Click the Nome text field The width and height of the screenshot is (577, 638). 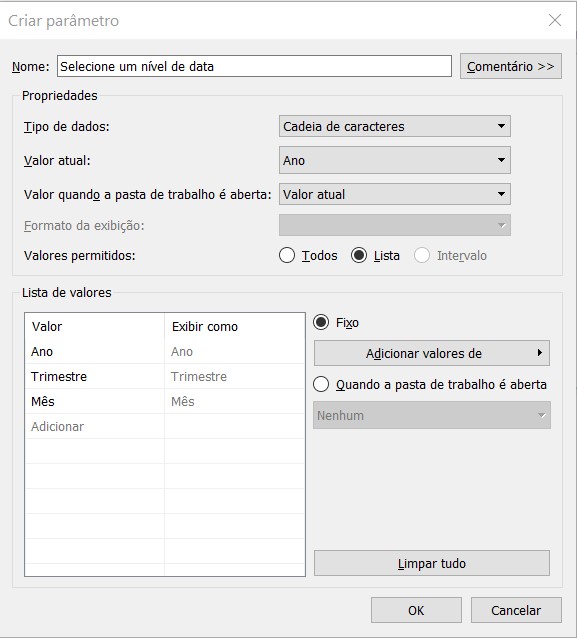(254, 66)
